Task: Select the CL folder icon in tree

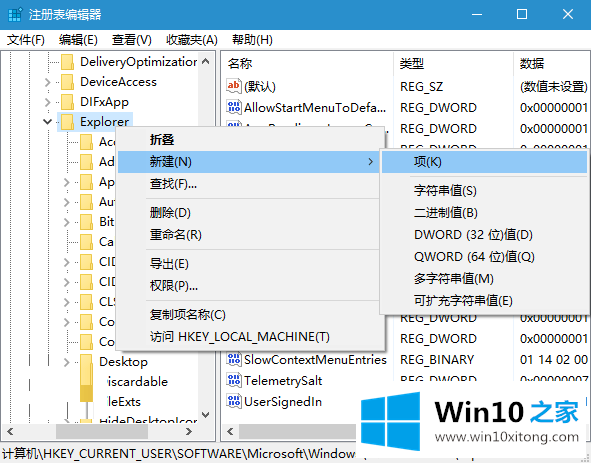Action: coord(87,302)
